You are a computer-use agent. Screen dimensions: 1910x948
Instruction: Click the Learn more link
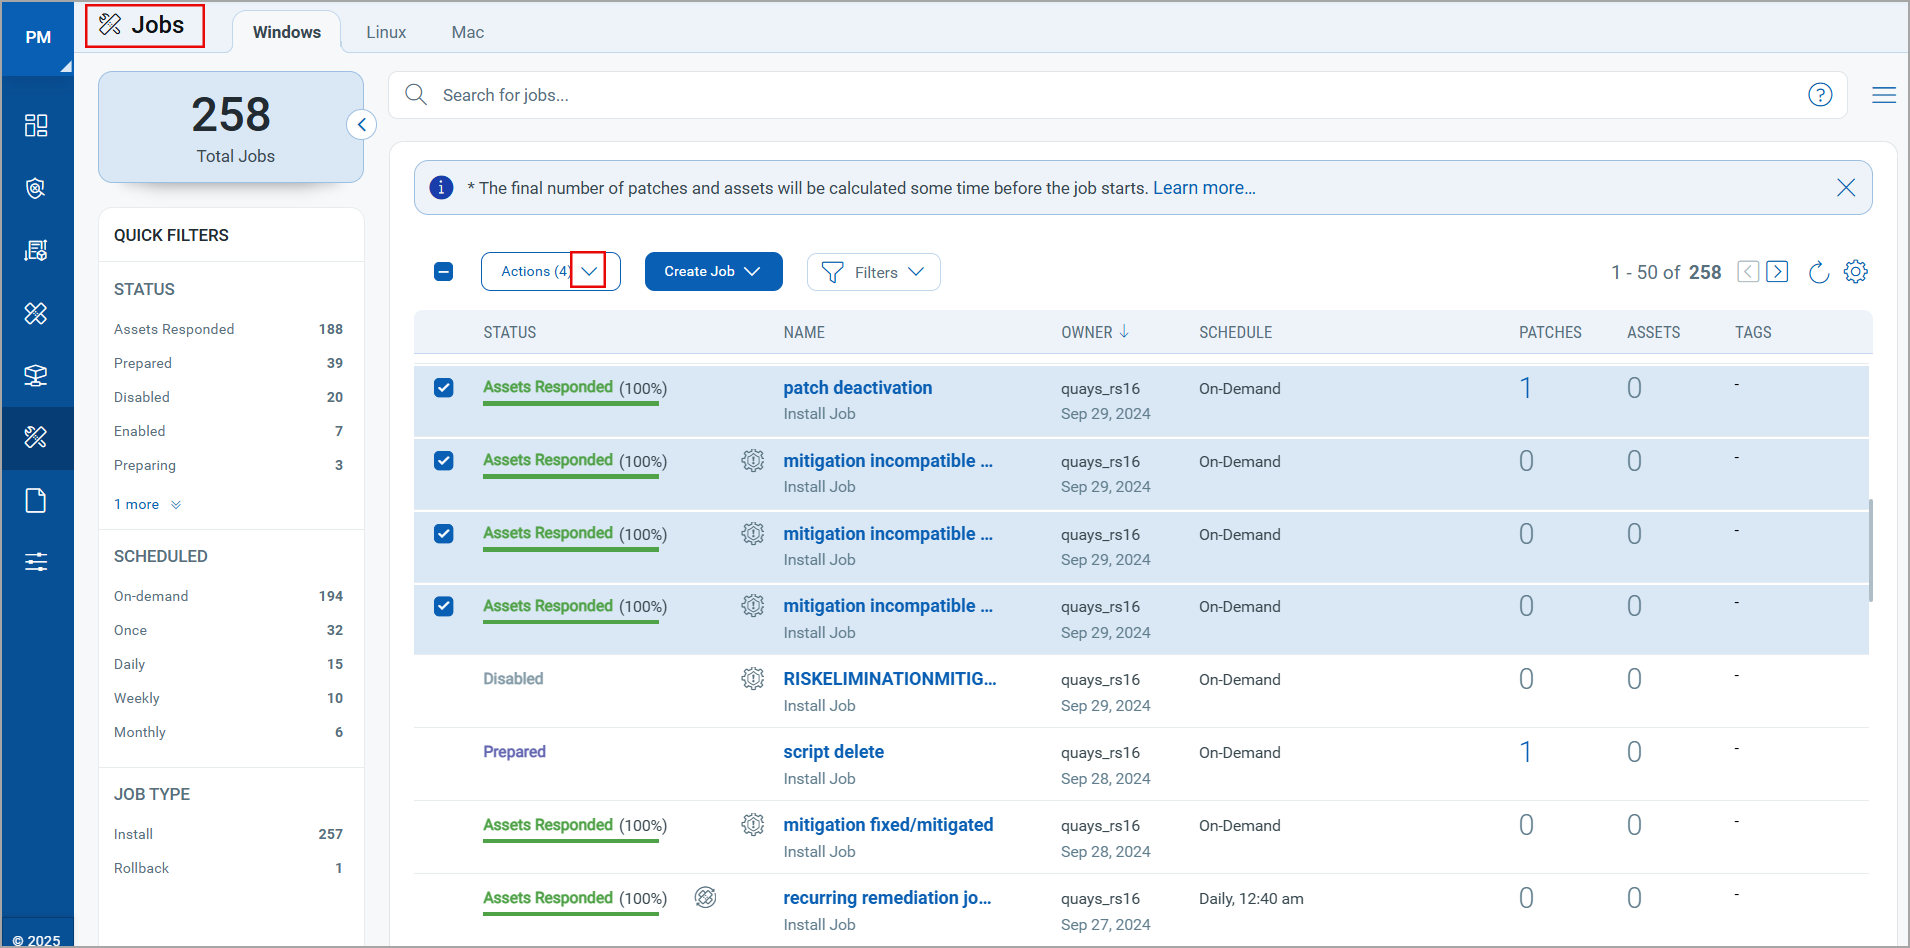click(x=1204, y=188)
